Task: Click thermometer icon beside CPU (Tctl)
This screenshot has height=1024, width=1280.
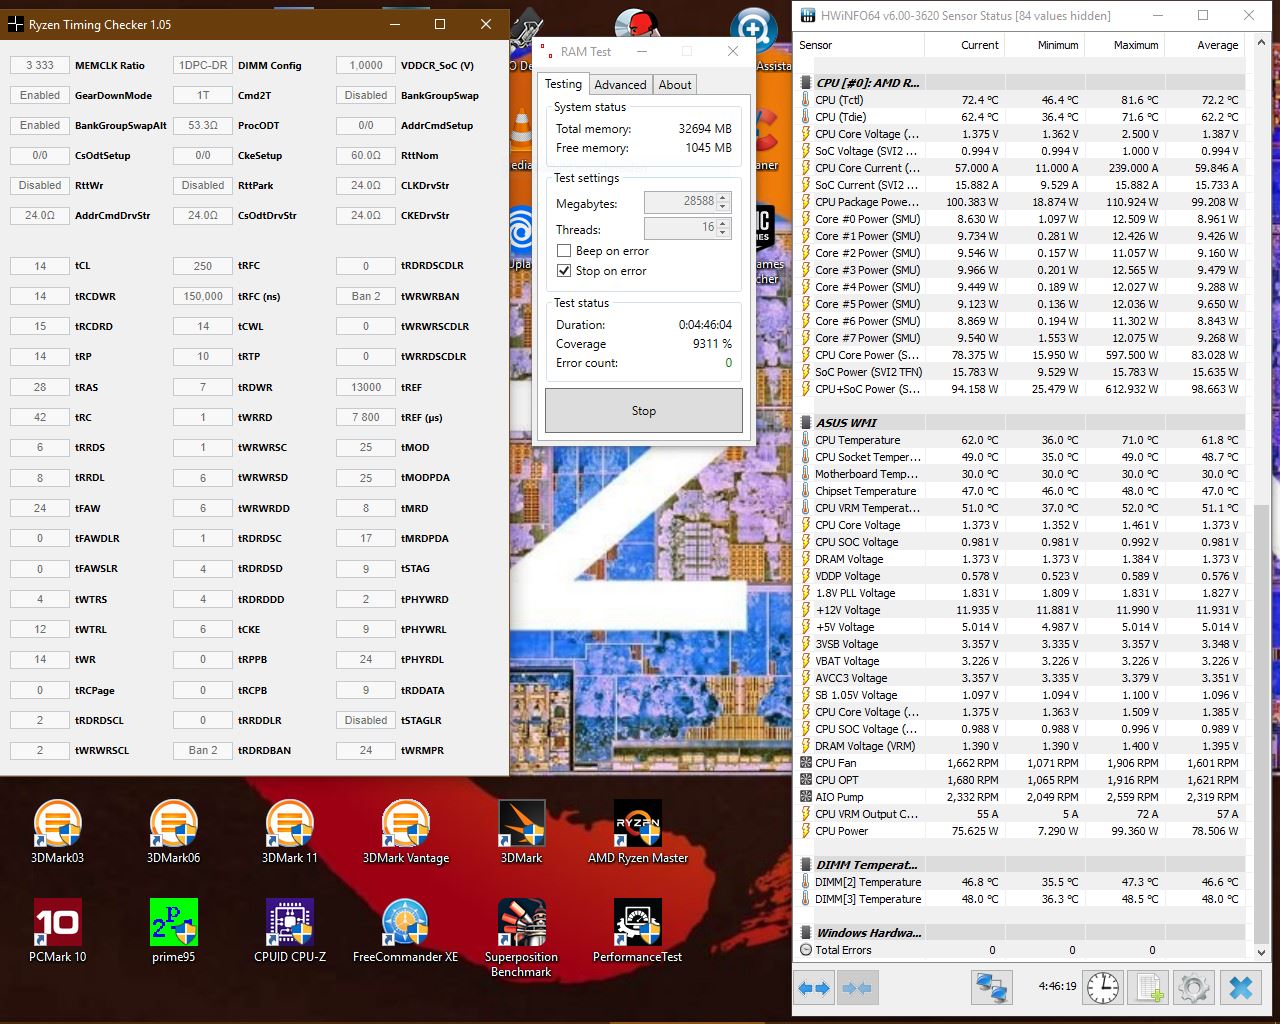Action: click(806, 100)
